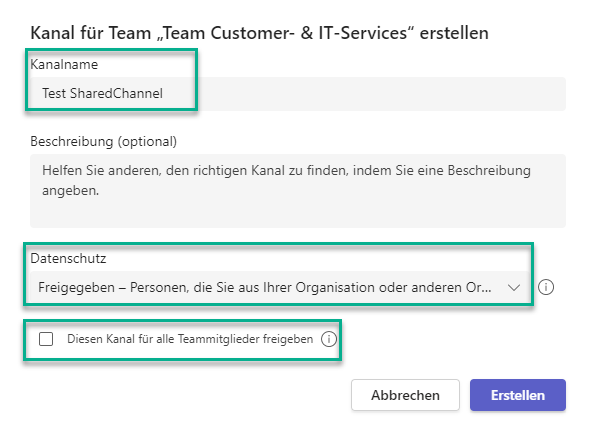Click the Datenschutz section label
The image size is (593, 441).
click(x=68, y=258)
